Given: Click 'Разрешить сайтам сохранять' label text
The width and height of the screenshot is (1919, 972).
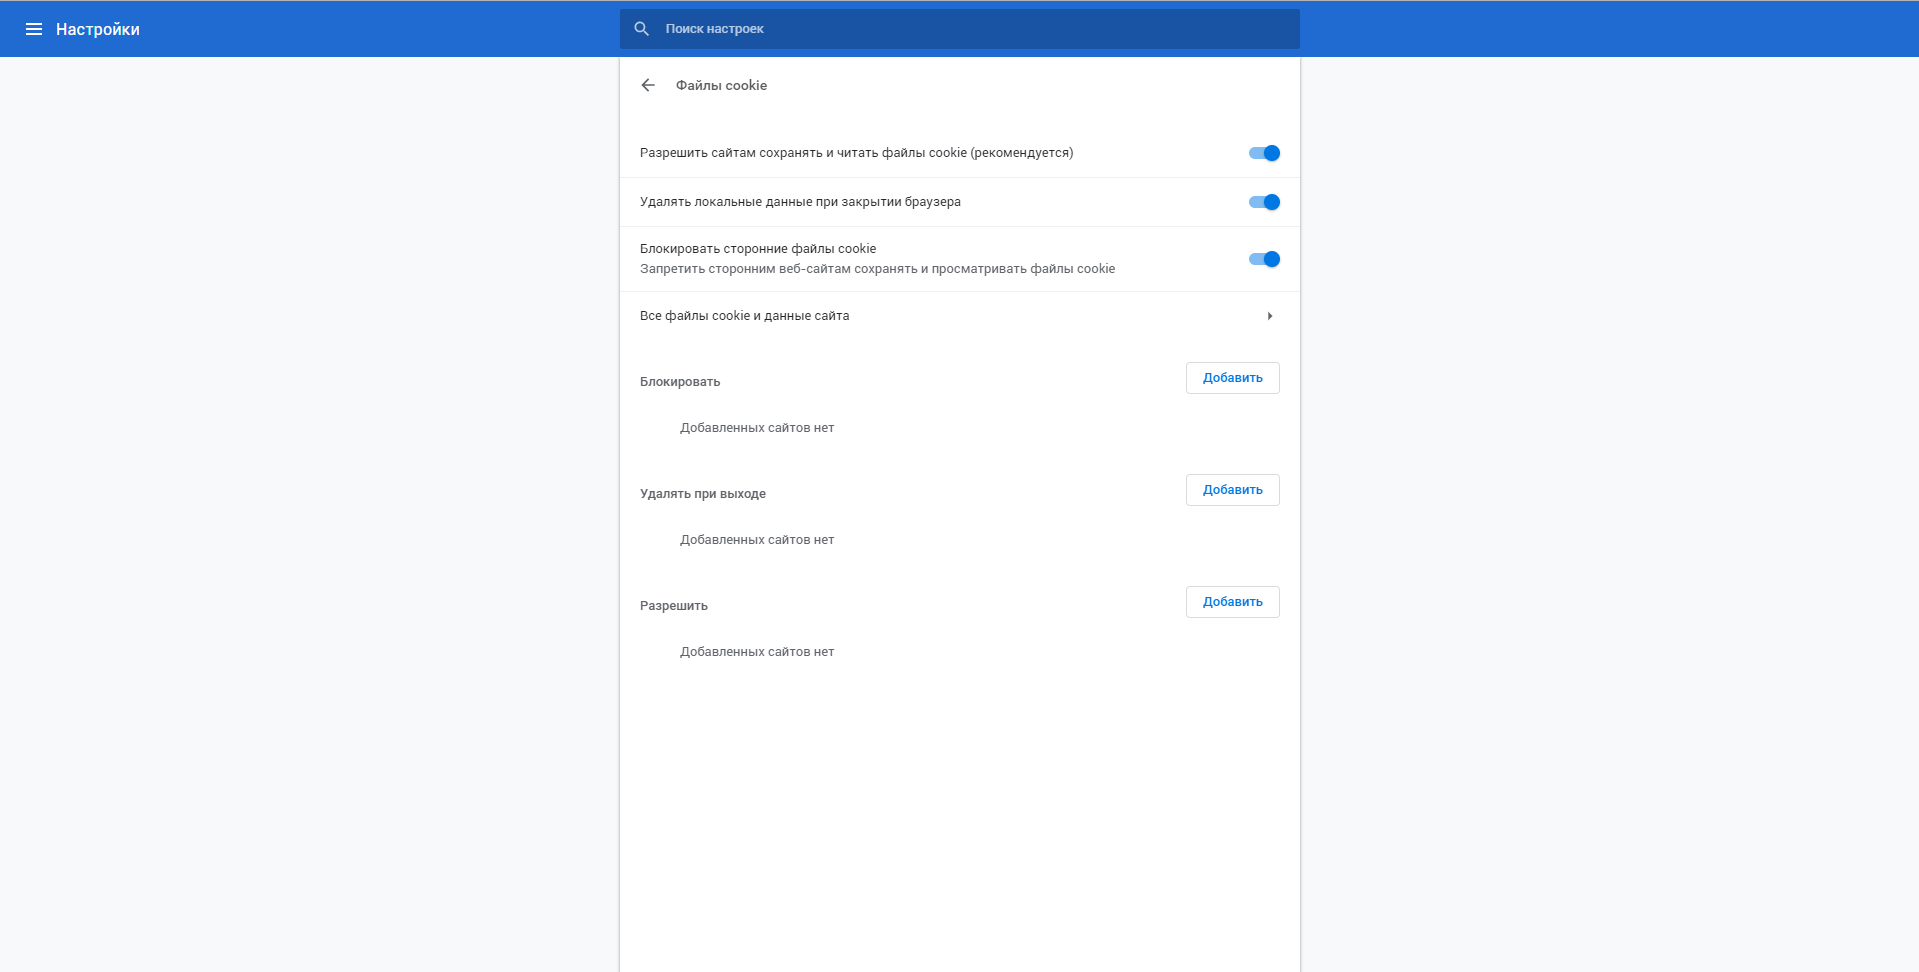Looking at the screenshot, I should click(x=856, y=153).
